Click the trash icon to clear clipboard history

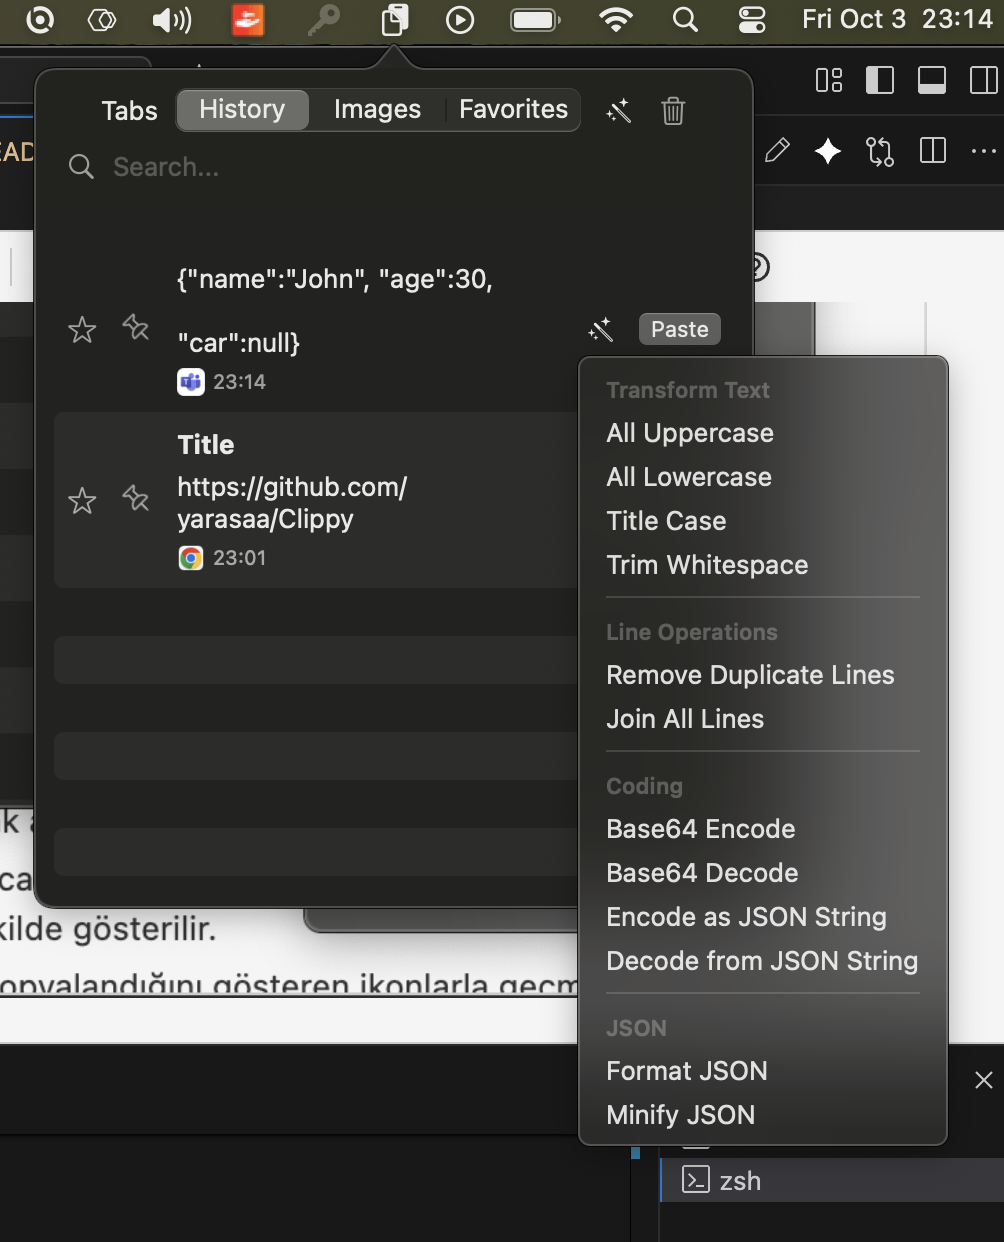point(672,111)
